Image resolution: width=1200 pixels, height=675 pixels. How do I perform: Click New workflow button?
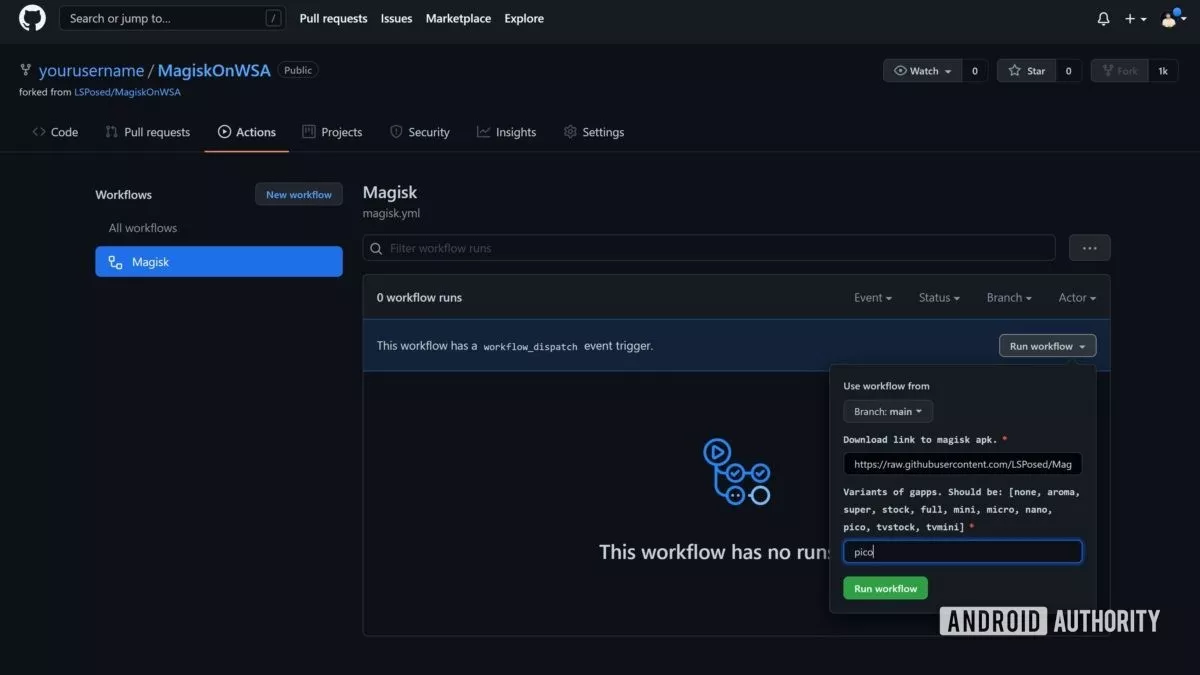(299, 194)
